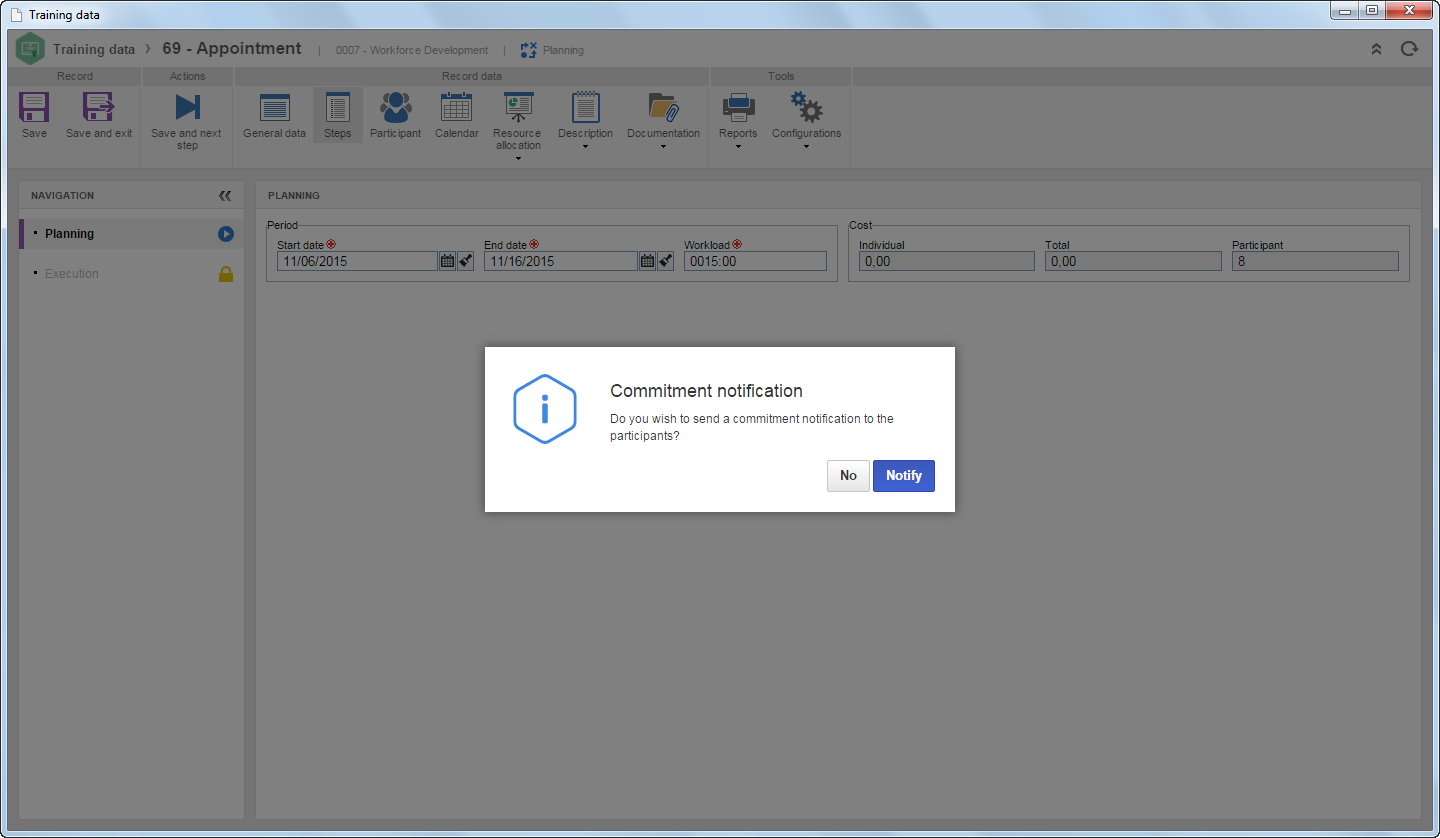Collapse the Navigation panel
1440x838 pixels.
pyautogui.click(x=225, y=196)
